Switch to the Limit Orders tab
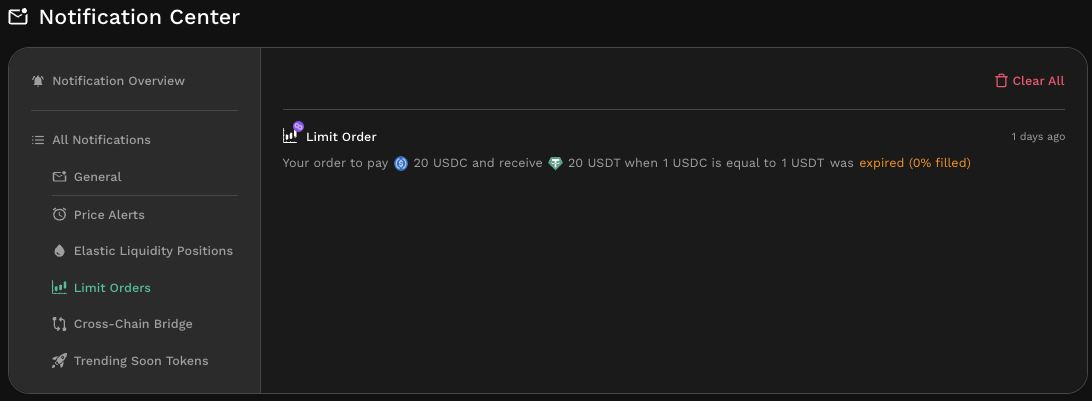The width and height of the screenshot is (1092, 401). (111, 288)
